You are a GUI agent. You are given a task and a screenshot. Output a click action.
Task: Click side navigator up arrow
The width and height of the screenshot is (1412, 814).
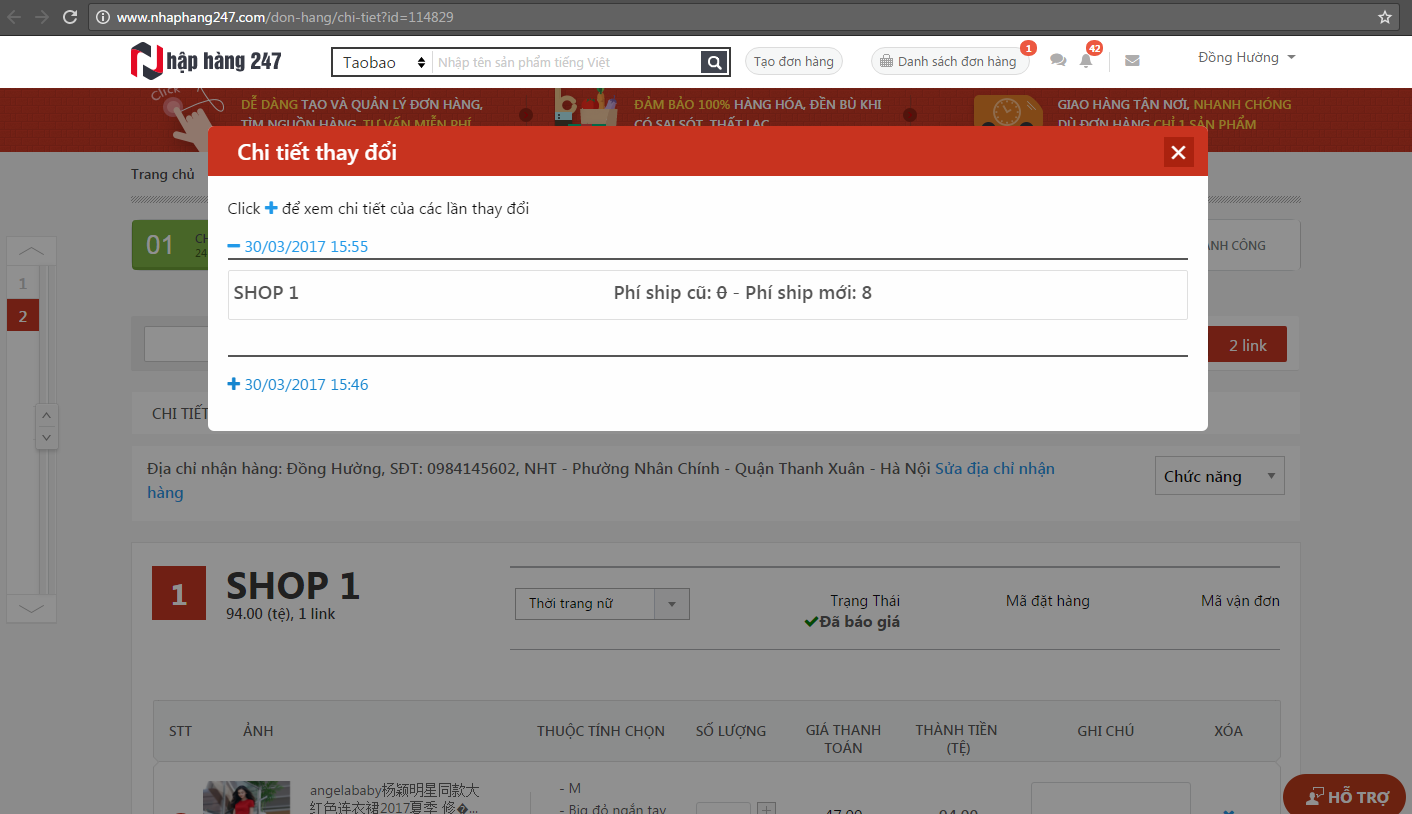coord(32,250)
